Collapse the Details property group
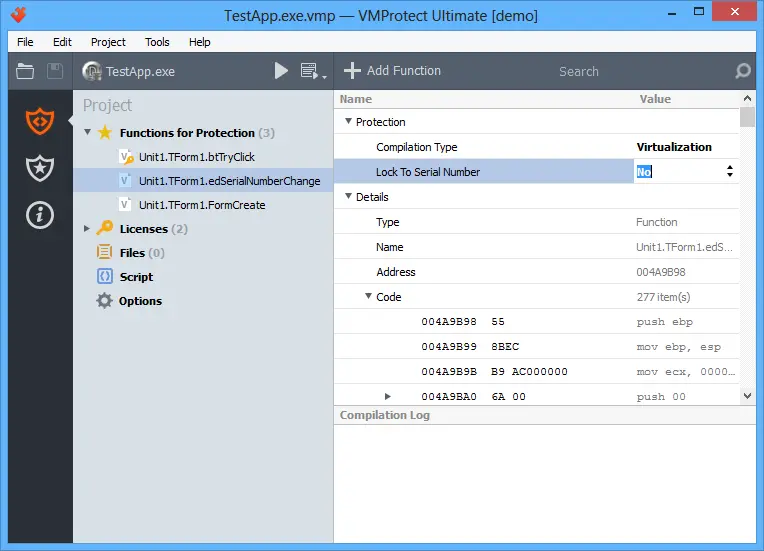The width and height of the screenshot is (764, 551). [x=348, y=196]
